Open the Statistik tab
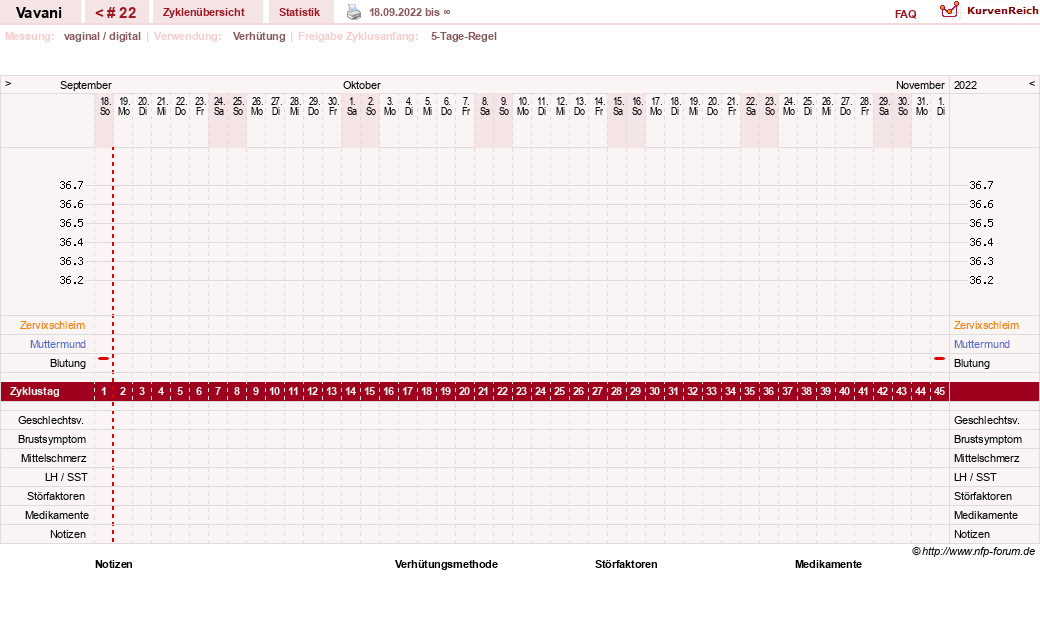1040x623 pixels. click(299, 12)
